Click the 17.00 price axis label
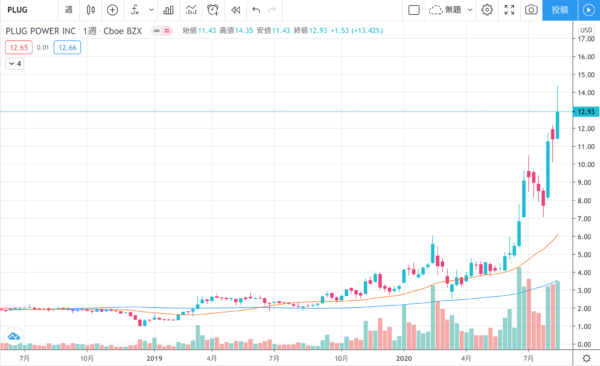 [586, 39]
